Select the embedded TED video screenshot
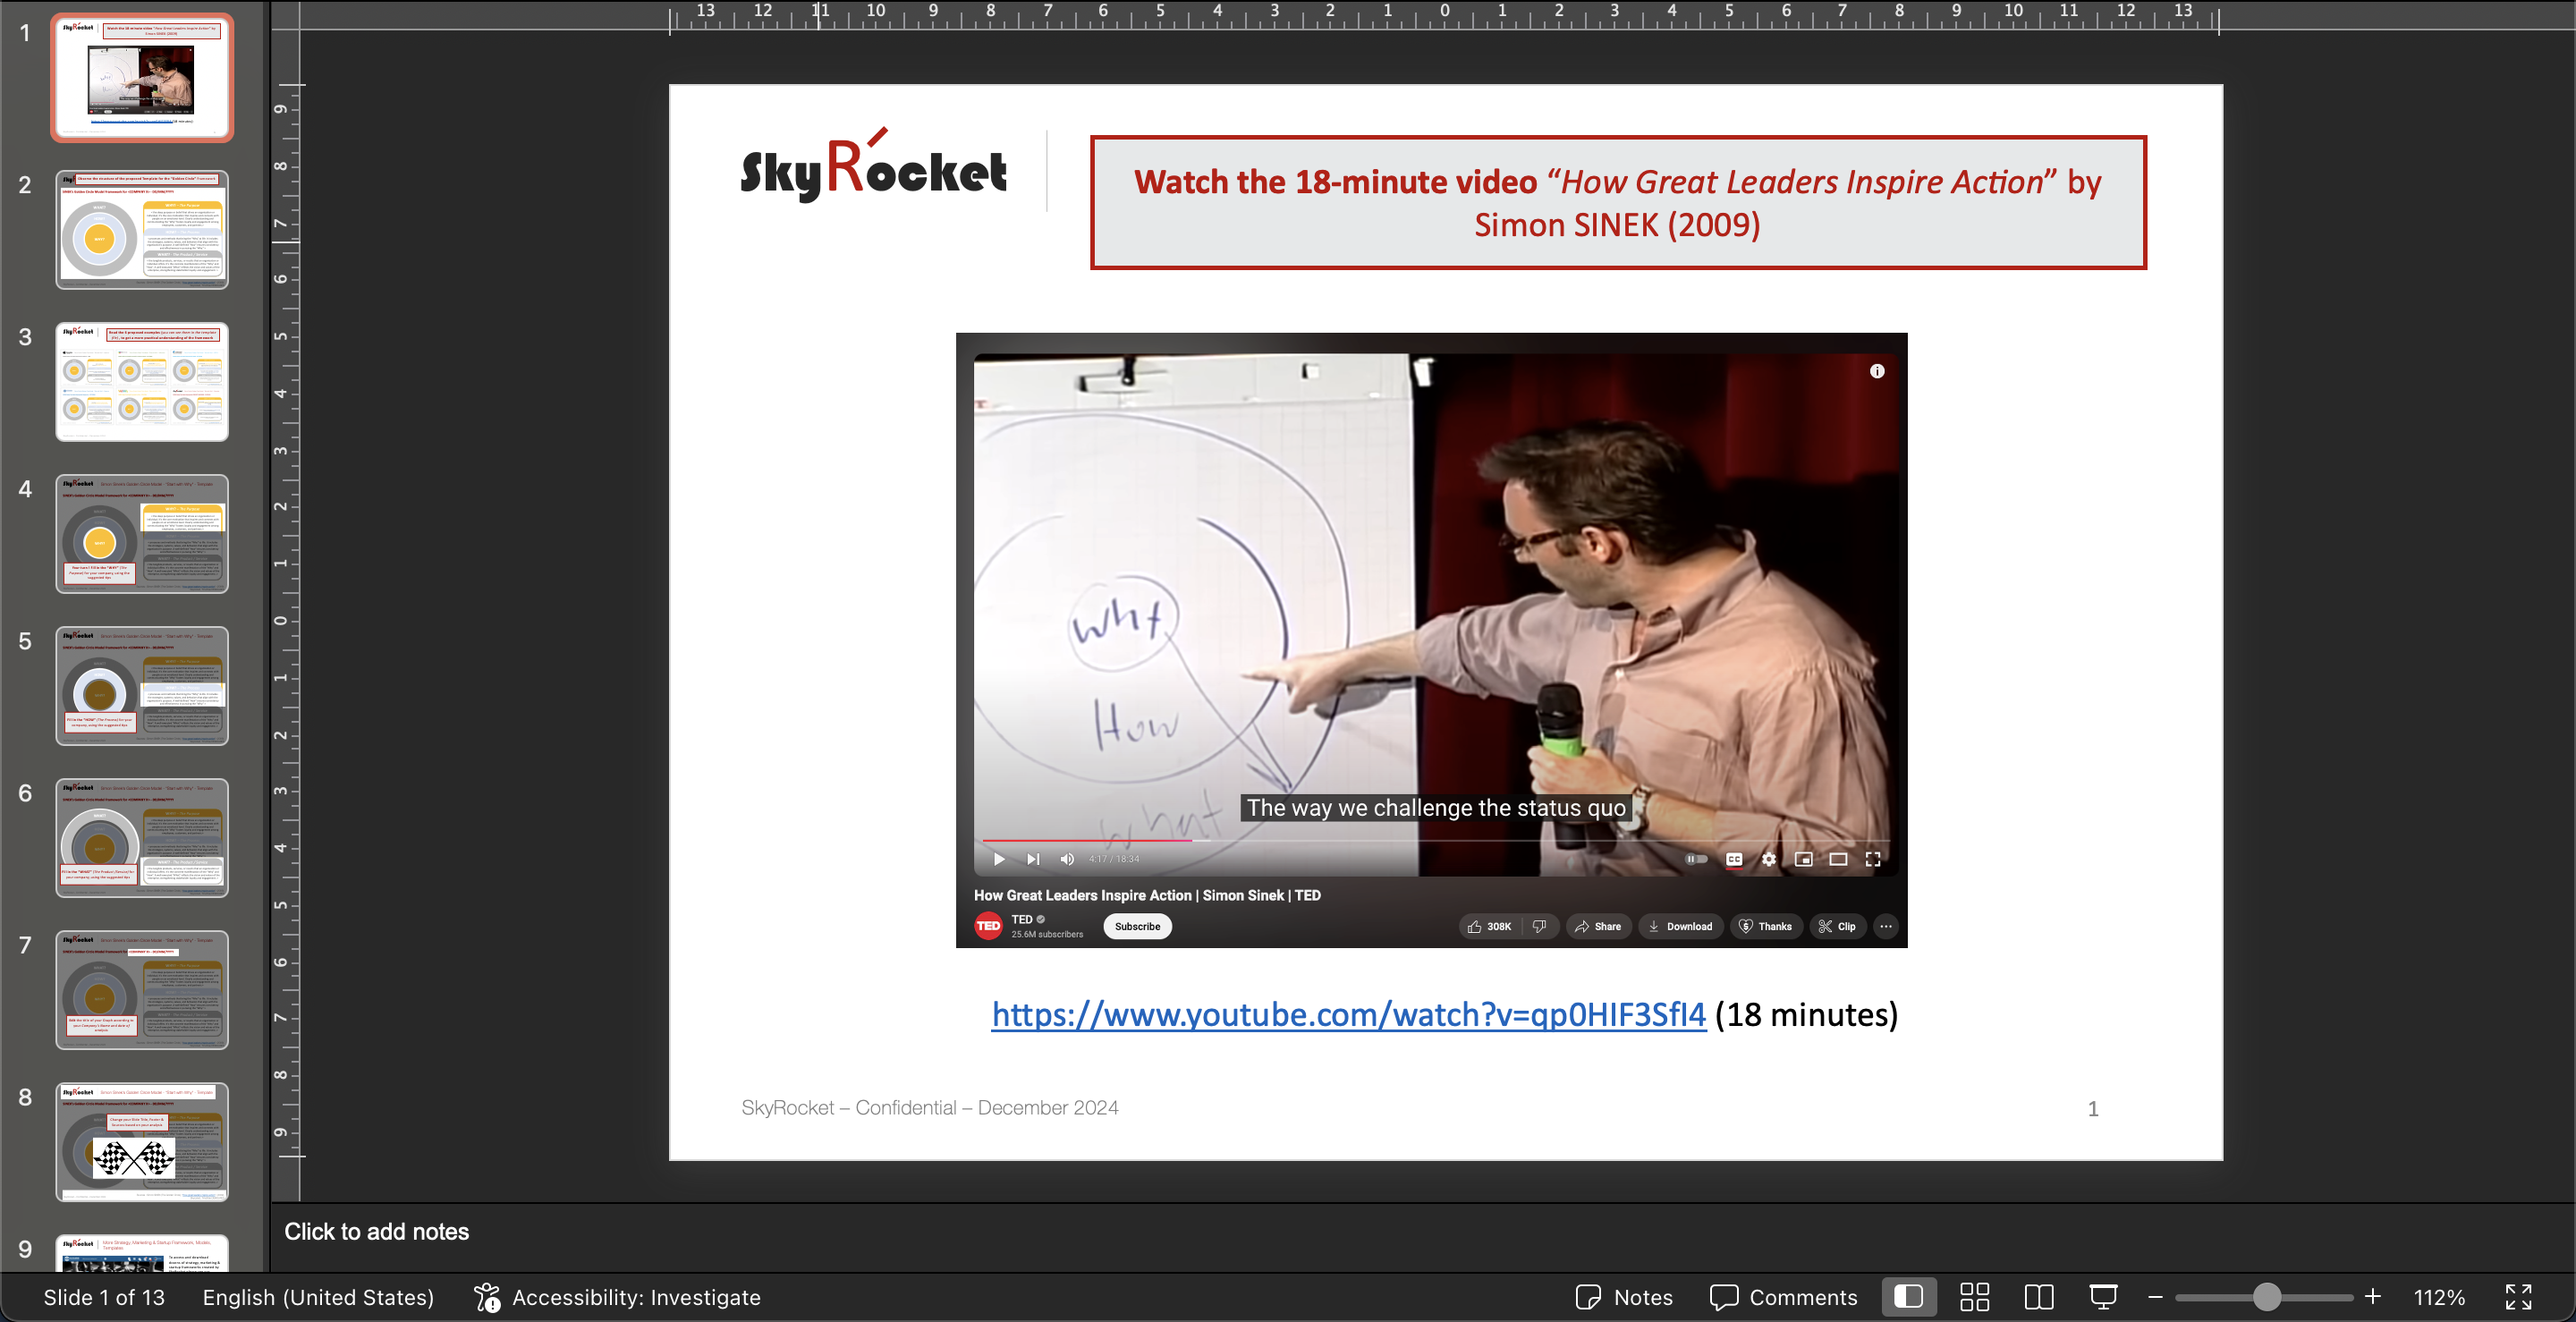This screenshot has height=1322, width=2576. pos(1431,640)
